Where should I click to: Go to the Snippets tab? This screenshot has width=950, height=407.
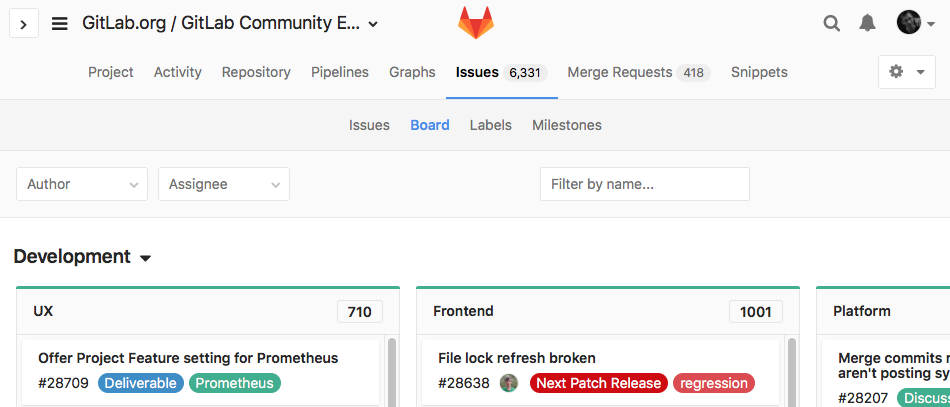[x=759, y=72]
